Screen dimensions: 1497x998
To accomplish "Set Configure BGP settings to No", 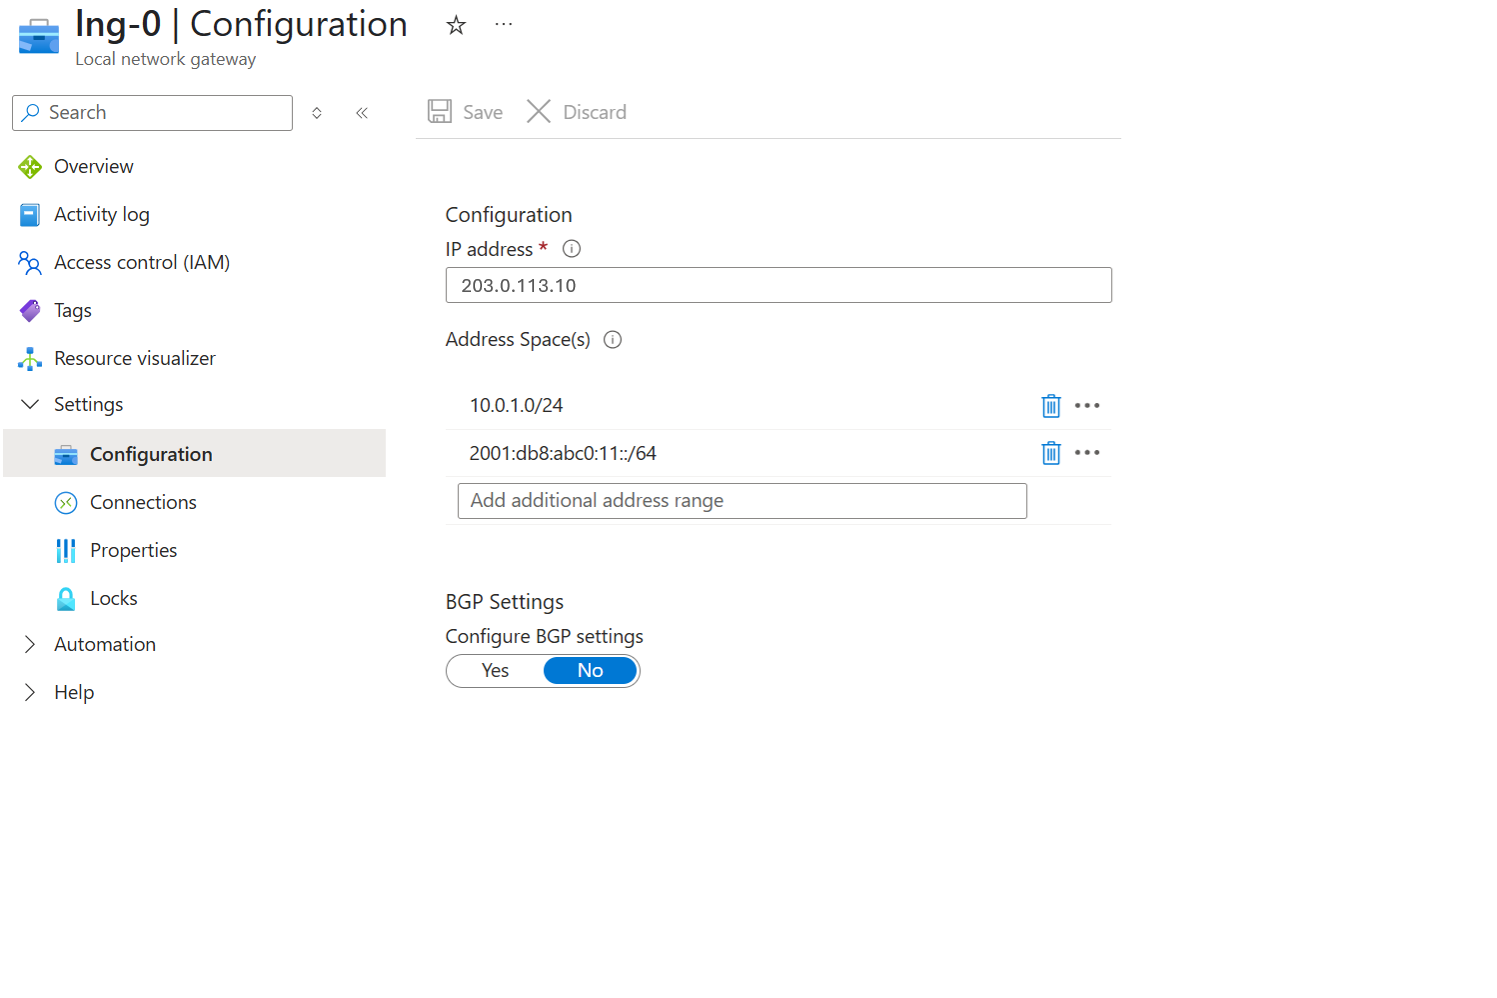I will (x=590, y=671).
